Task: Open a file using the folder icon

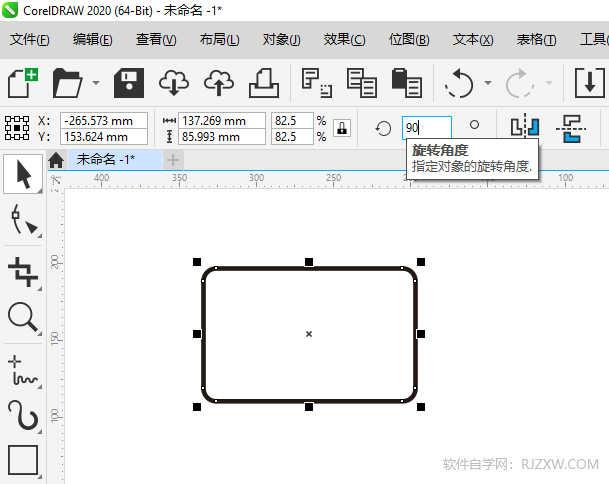Action: [68, 82]
